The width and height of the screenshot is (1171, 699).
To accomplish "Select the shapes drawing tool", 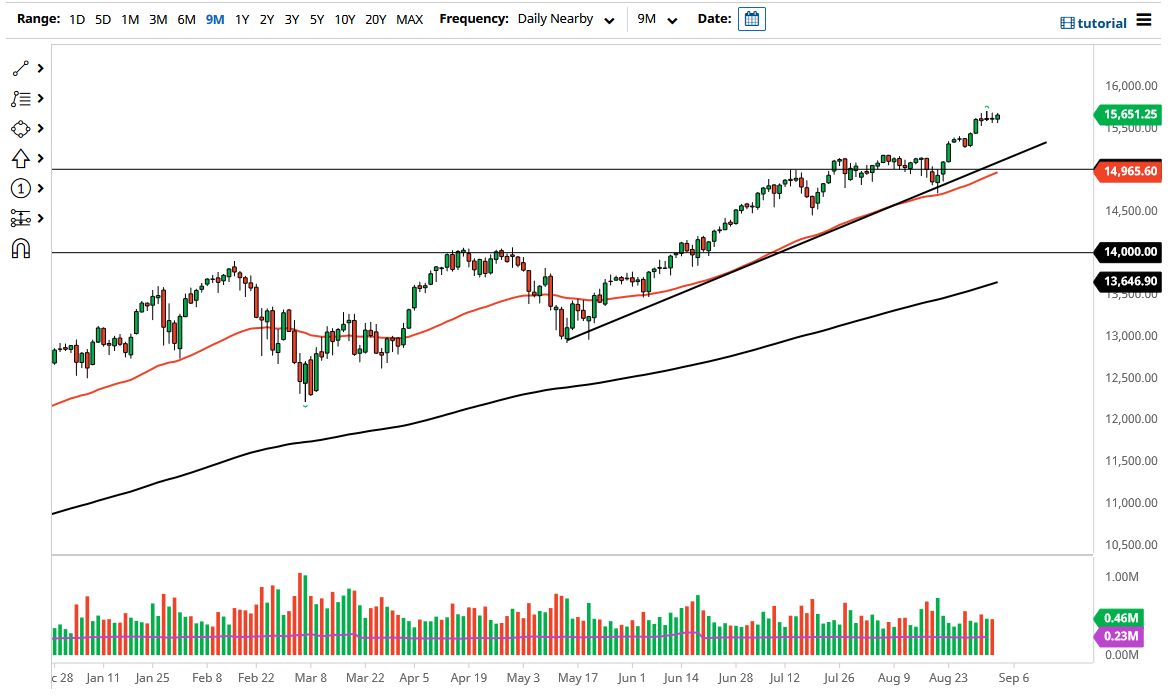I will coord(20,128).
